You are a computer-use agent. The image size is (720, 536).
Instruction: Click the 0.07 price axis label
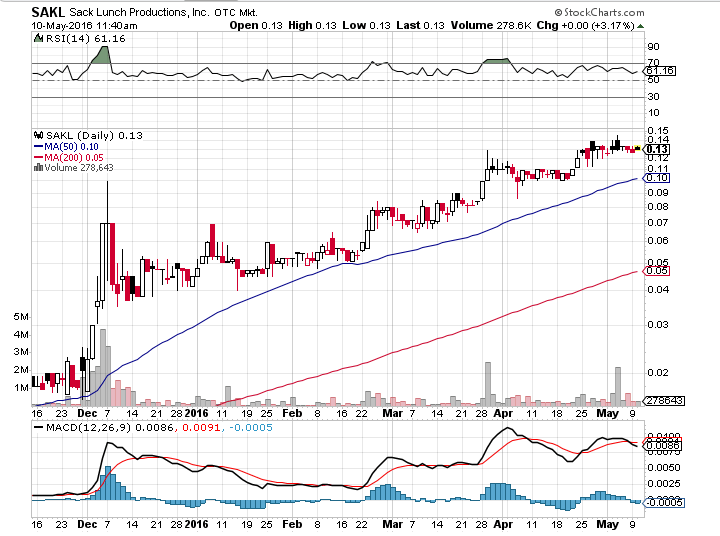click(x=658, y=223)
